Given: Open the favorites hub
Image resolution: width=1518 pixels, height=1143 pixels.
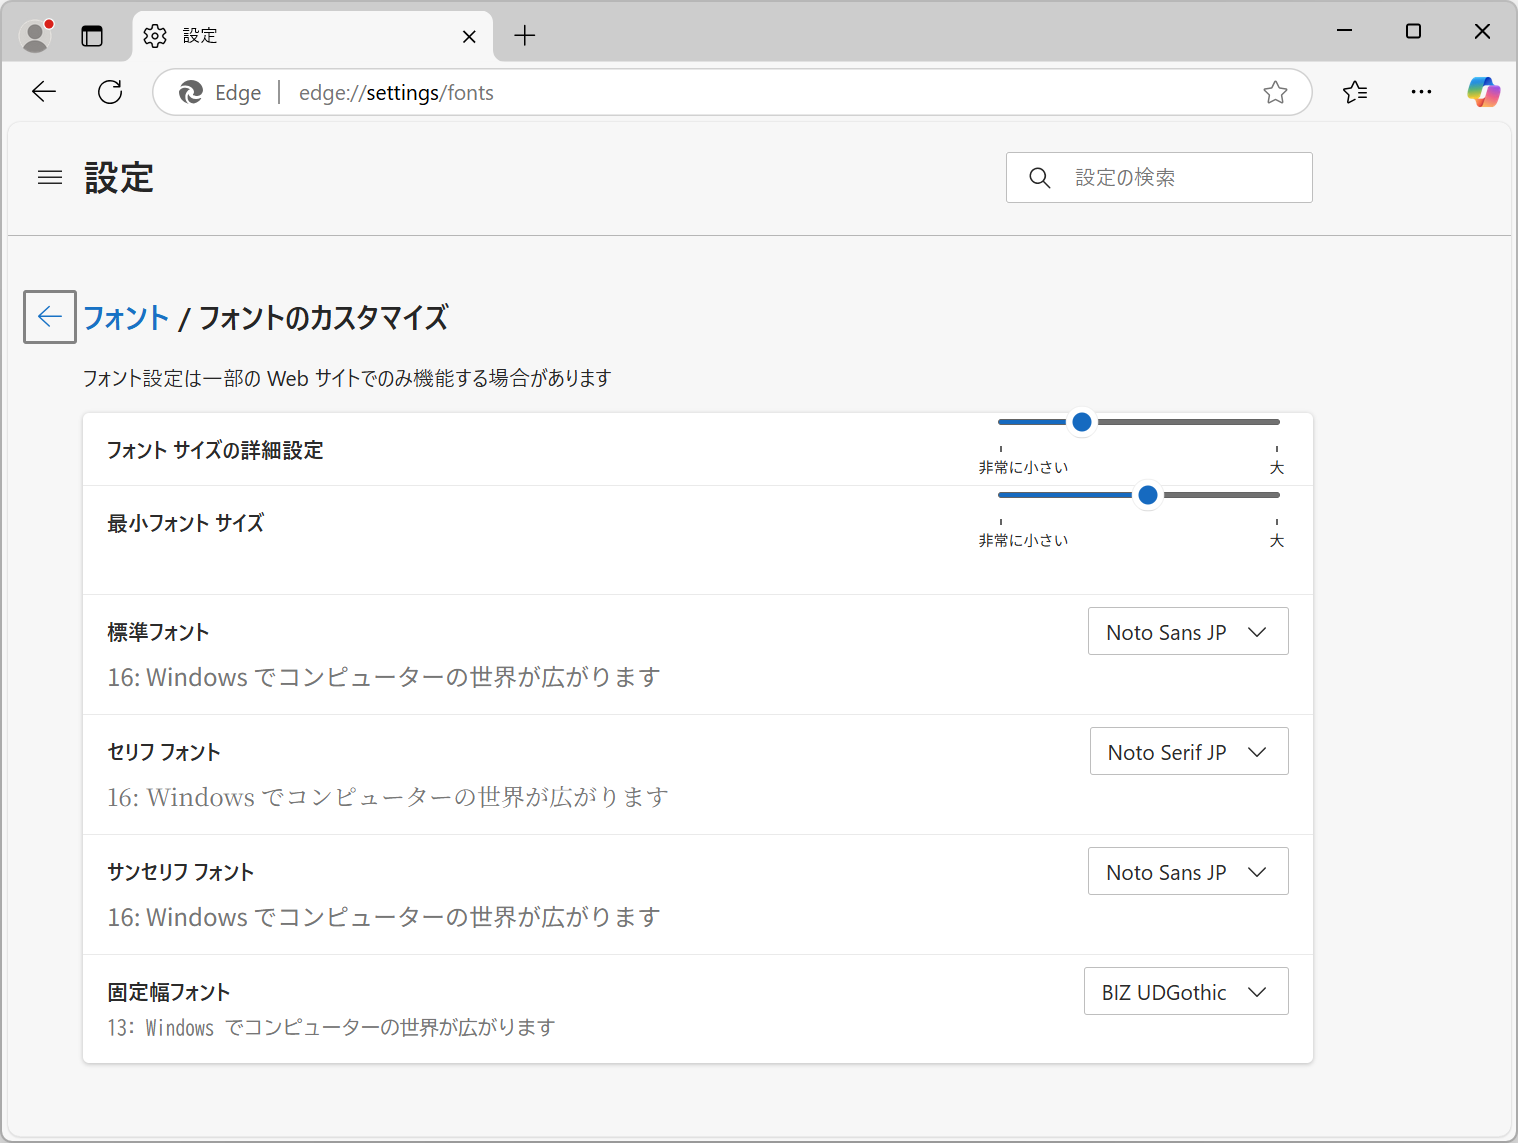Looking at the screenshot, I should pos(1355,91).
